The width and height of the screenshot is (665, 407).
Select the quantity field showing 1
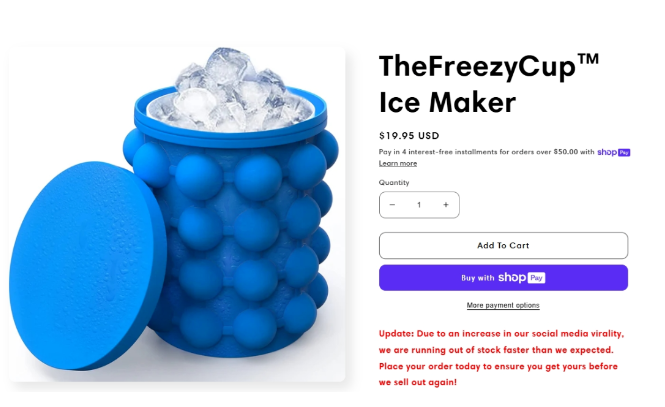(x=419, y=205)
